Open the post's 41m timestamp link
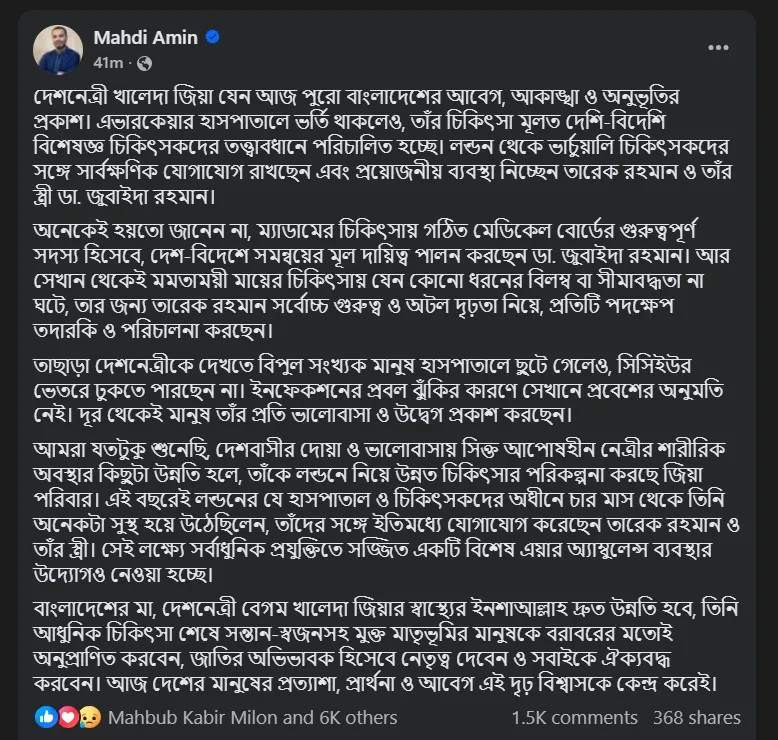This screenshot has height=740, width=778. [x=107, y=63]
